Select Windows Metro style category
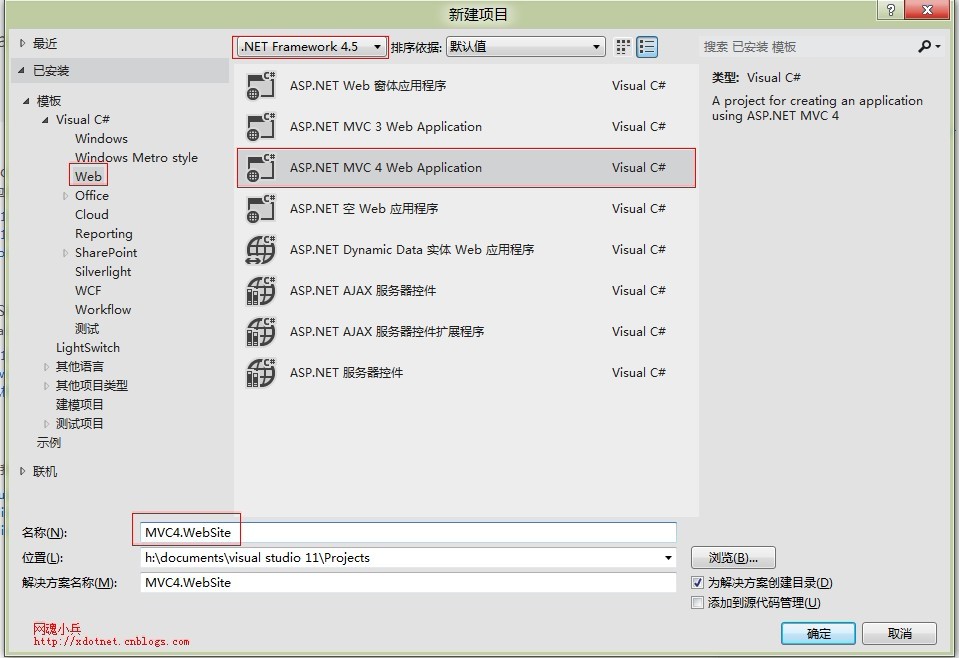 coord(136,158)
